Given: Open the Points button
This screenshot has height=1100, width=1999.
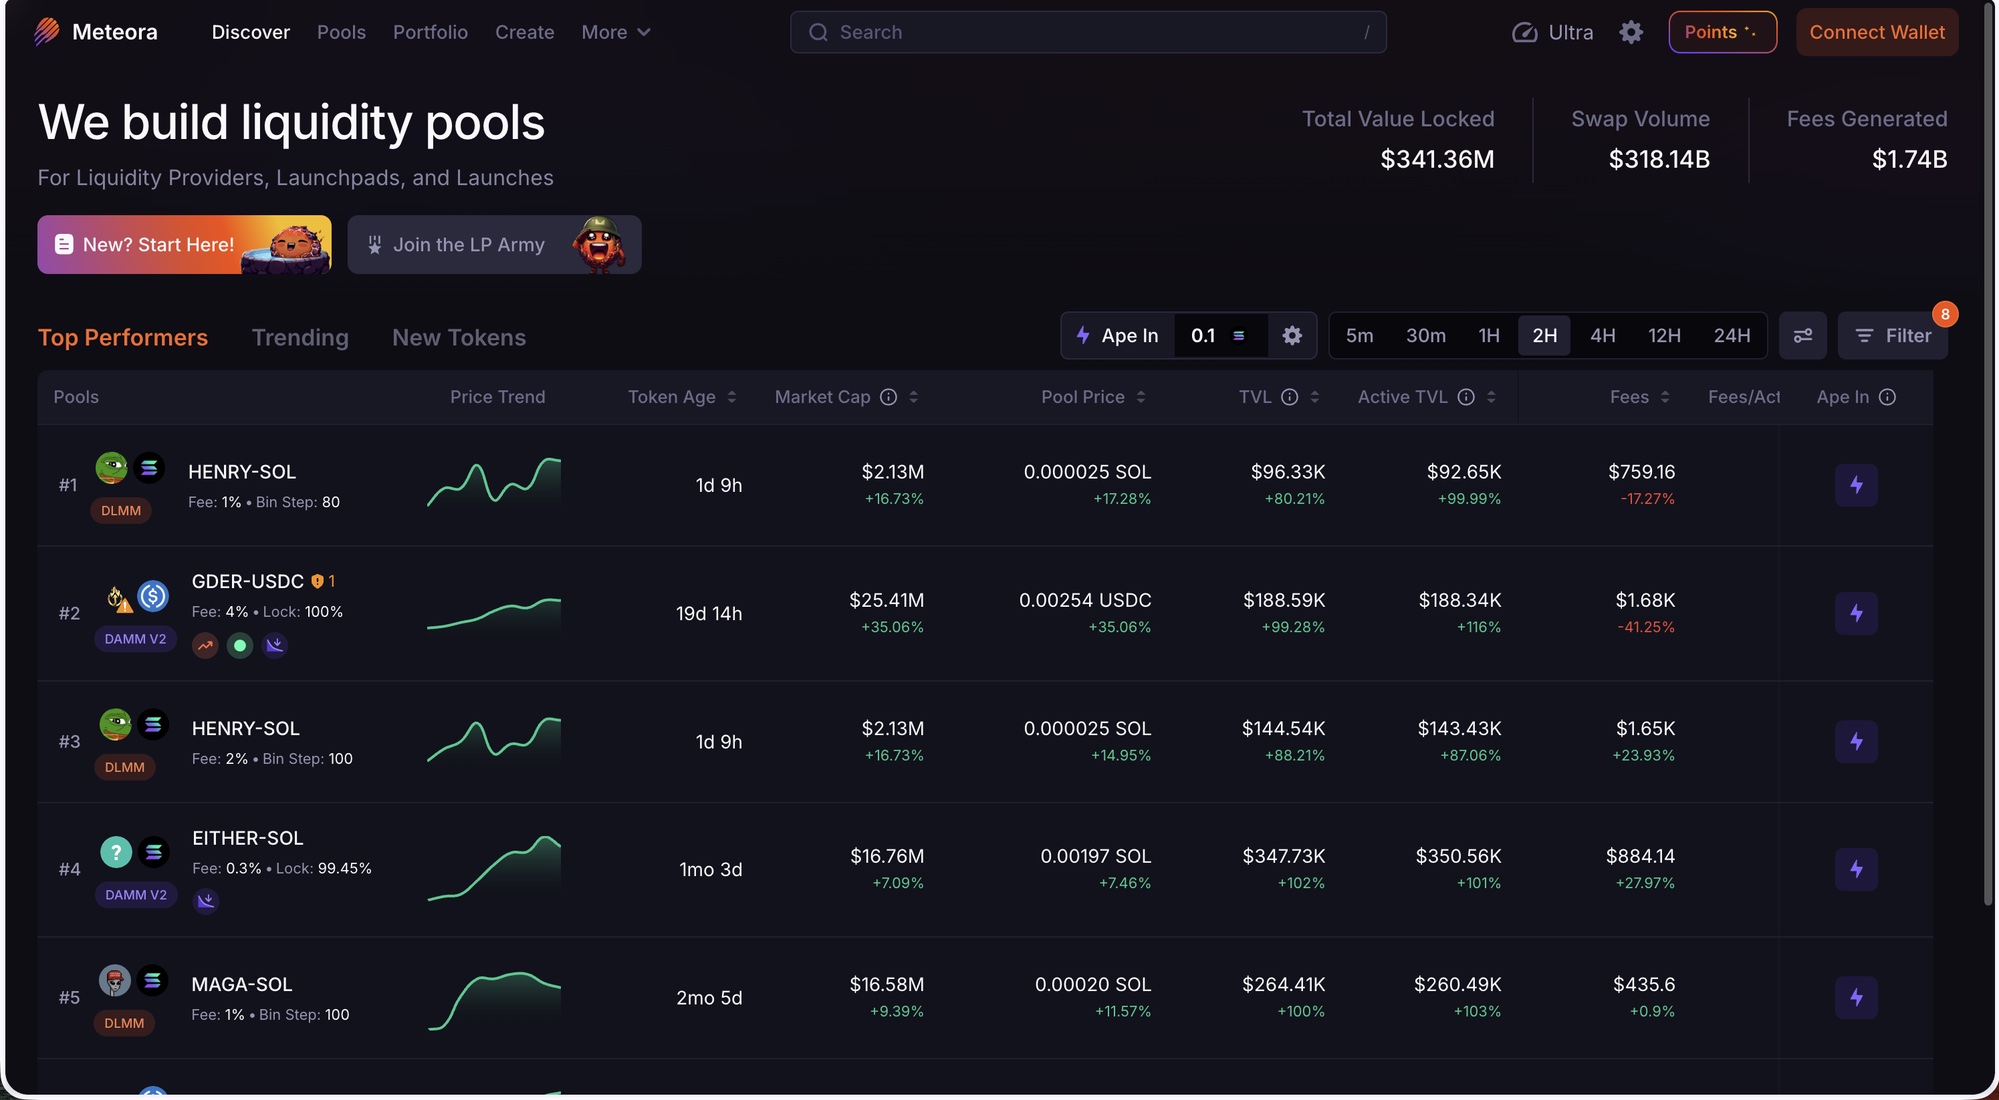Looking at the screenshot, I should (1722, 32).
